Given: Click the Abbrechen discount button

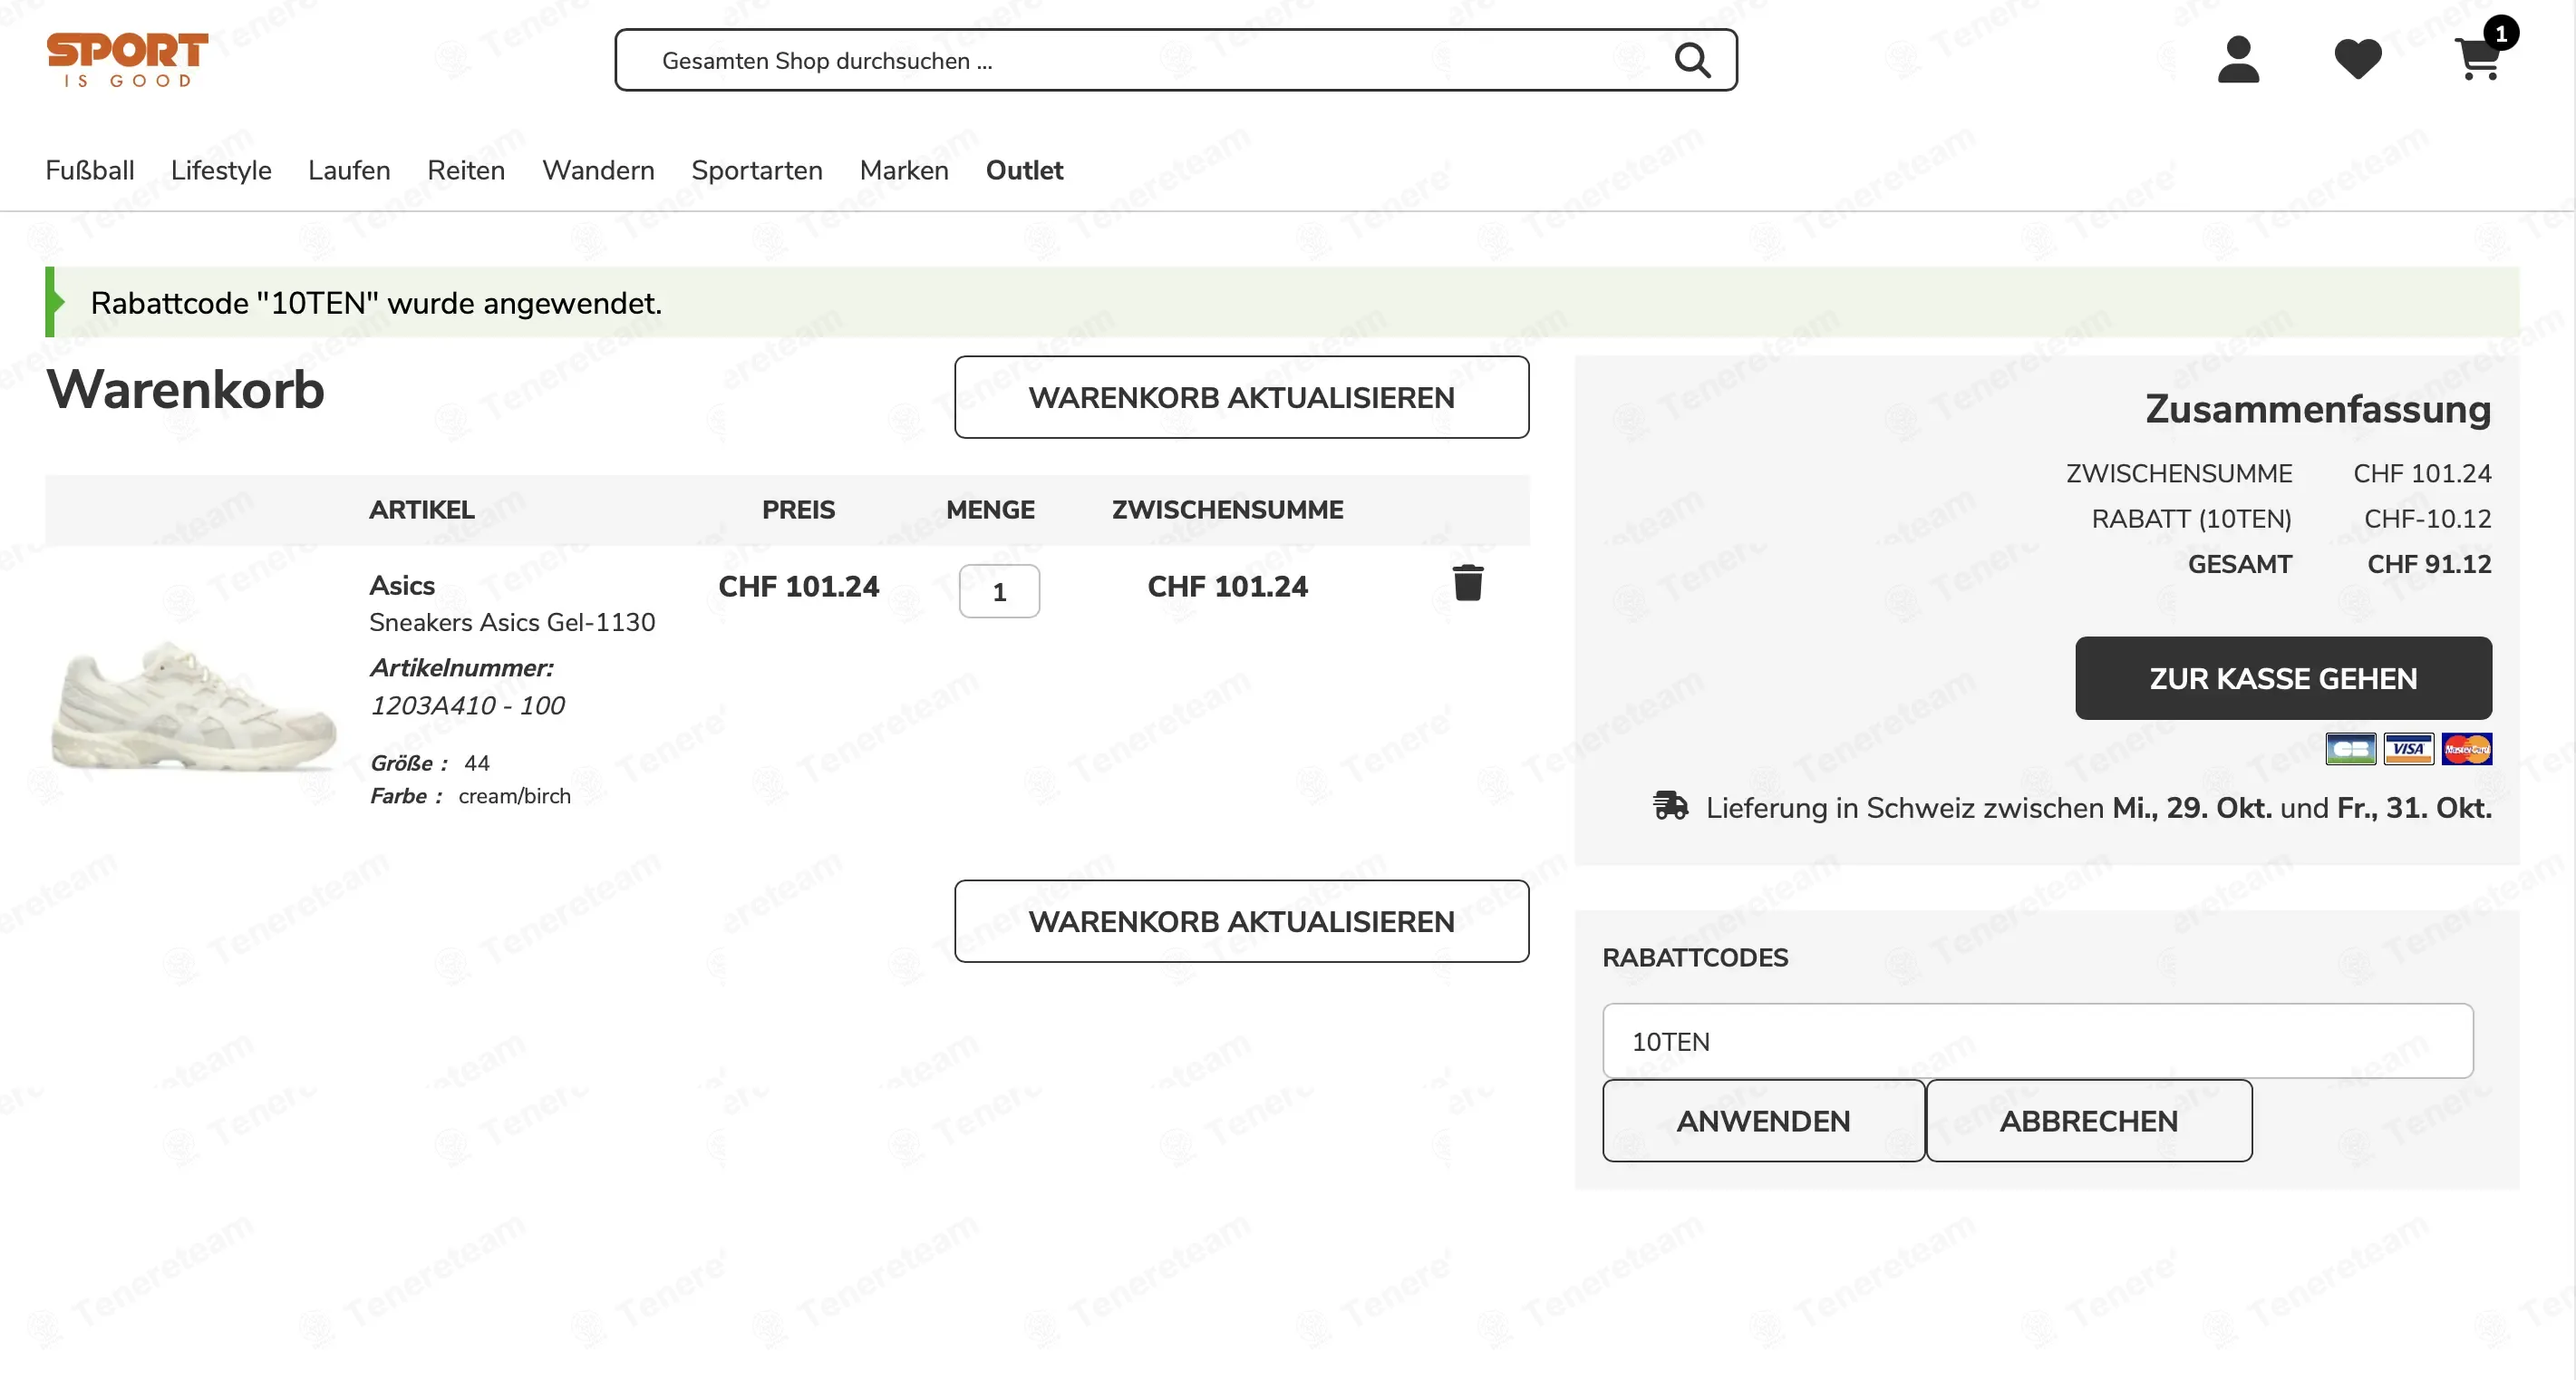Looking at the screenshot, I should (x=2088, y=1120).
